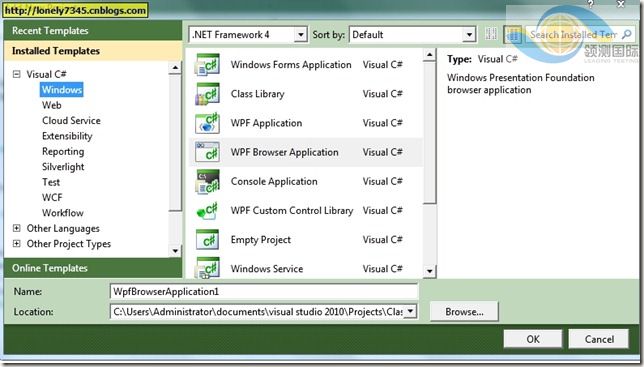Select the Console Application template icon
The image size is (644, 367).
207,181
